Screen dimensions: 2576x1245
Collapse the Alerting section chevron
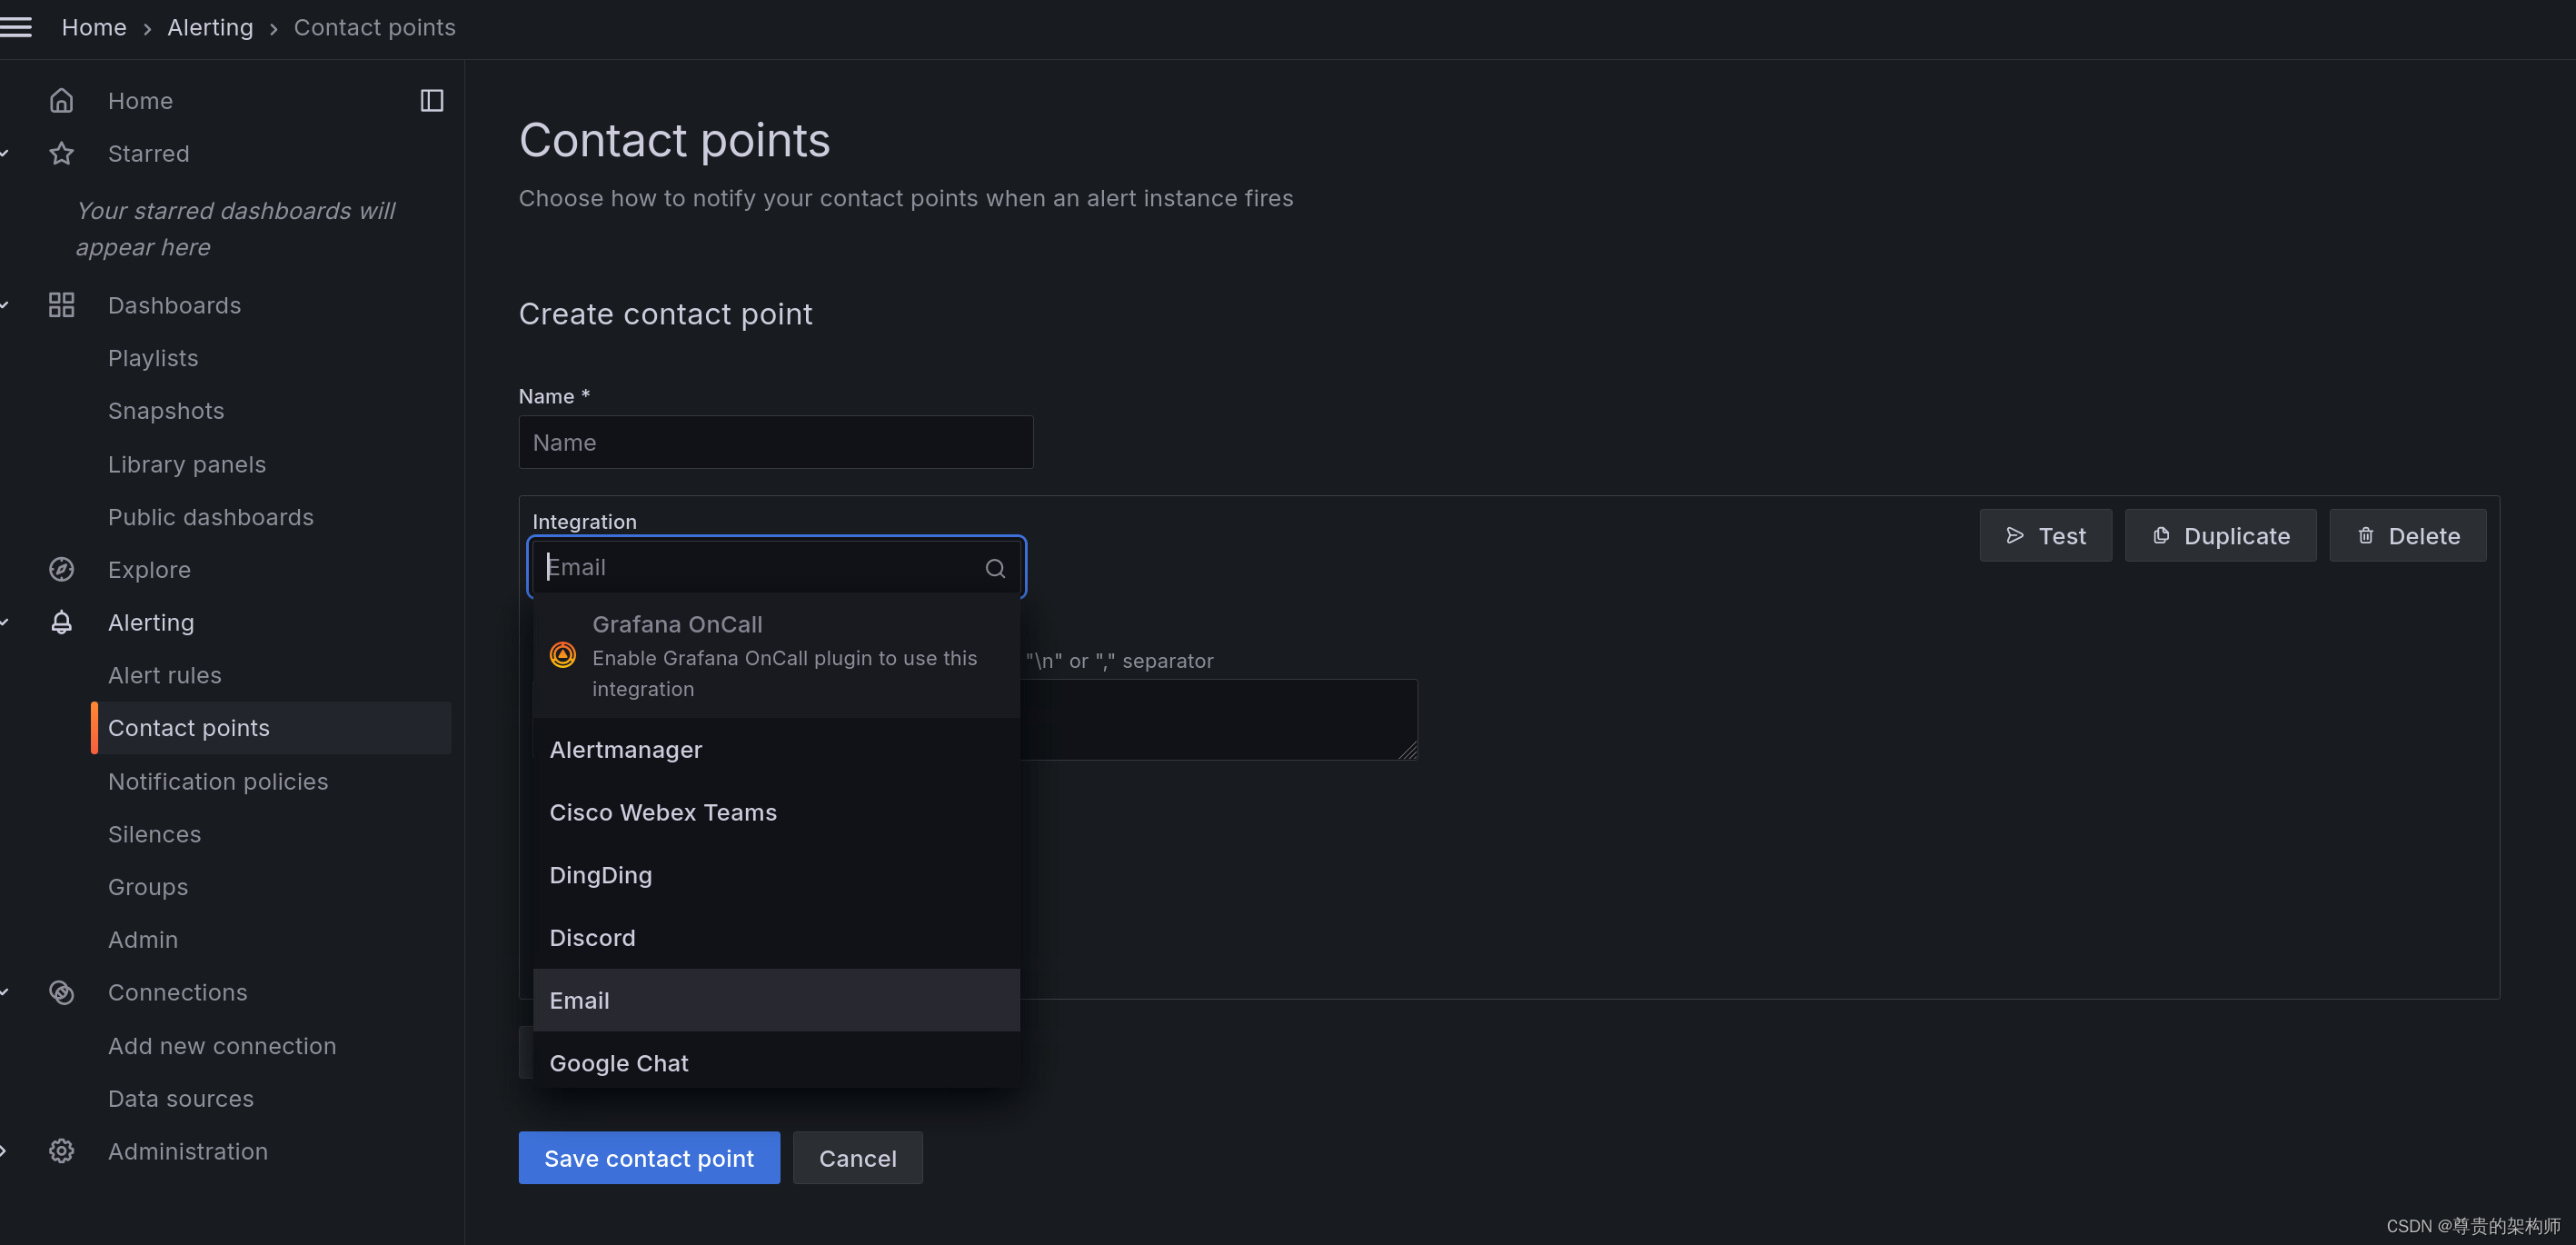point(4,622)
